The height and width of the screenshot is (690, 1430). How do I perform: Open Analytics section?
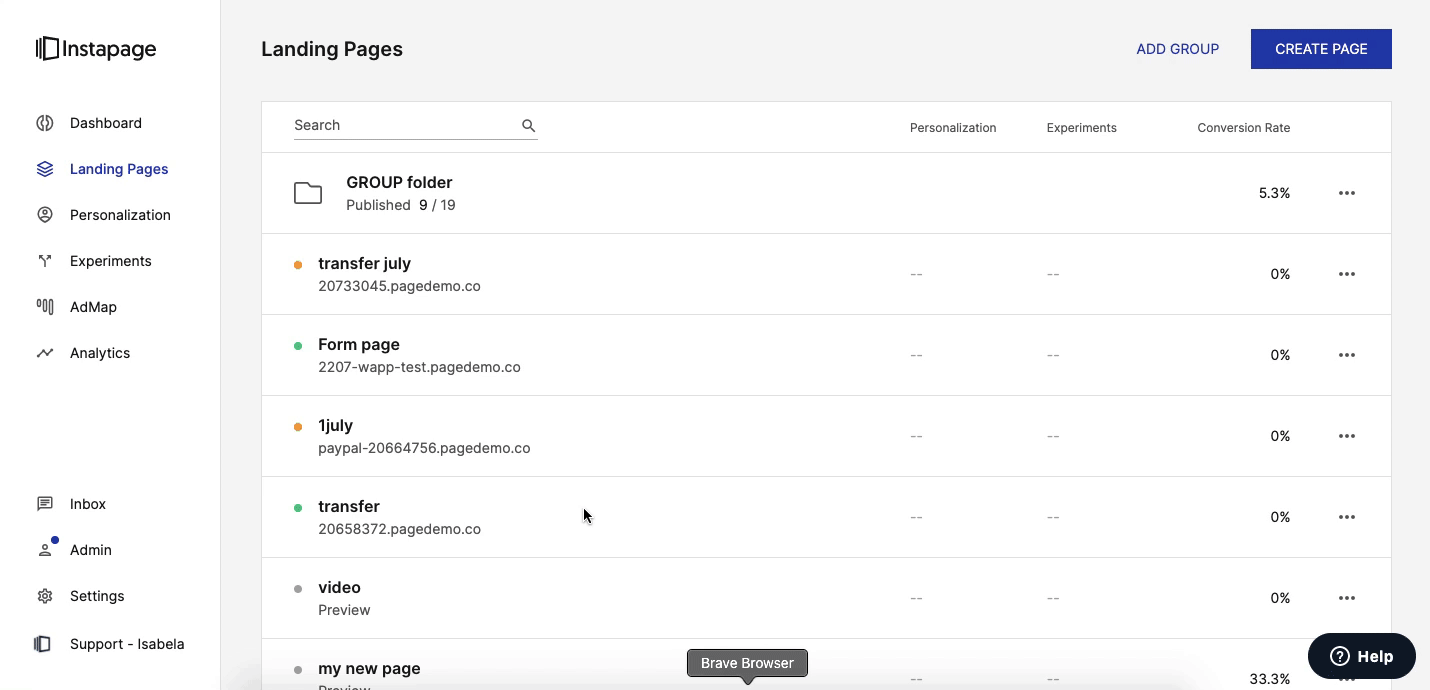(100, 353)
